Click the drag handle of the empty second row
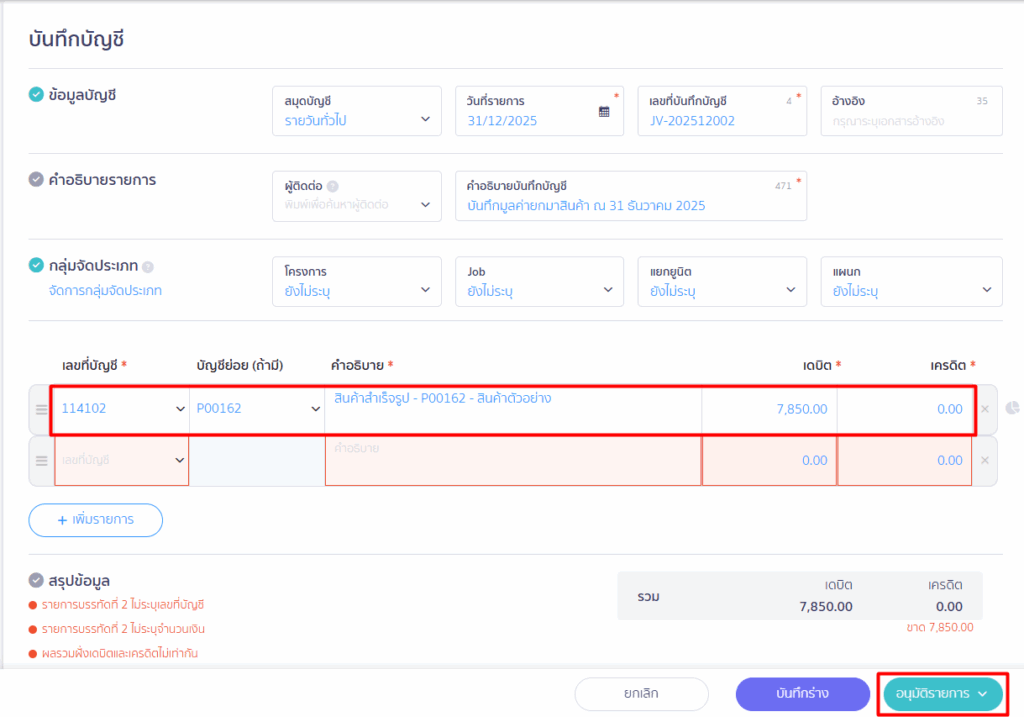The width and height of the screenshot is (1024, 717). [41, 460]
